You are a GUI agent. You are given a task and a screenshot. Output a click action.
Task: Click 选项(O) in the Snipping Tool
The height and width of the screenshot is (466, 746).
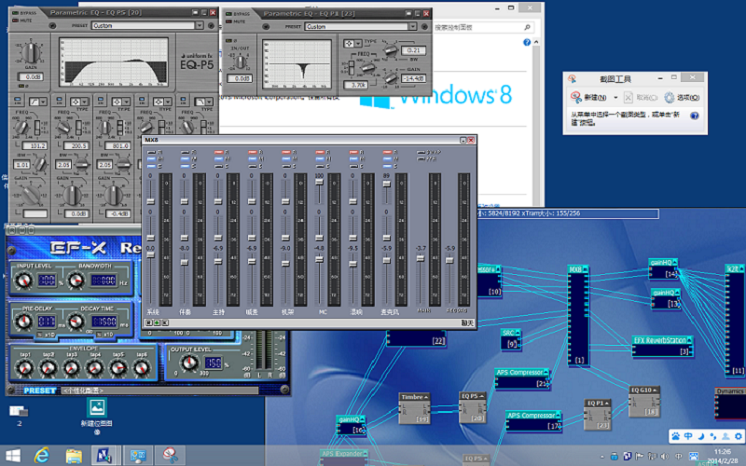coord(682,98)
